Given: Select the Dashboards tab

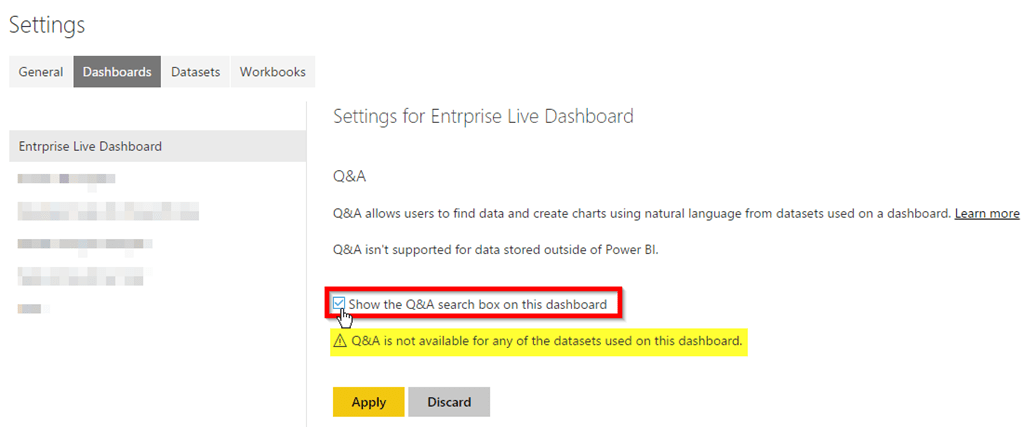Looking at the screenshot, I should point(117,72).
